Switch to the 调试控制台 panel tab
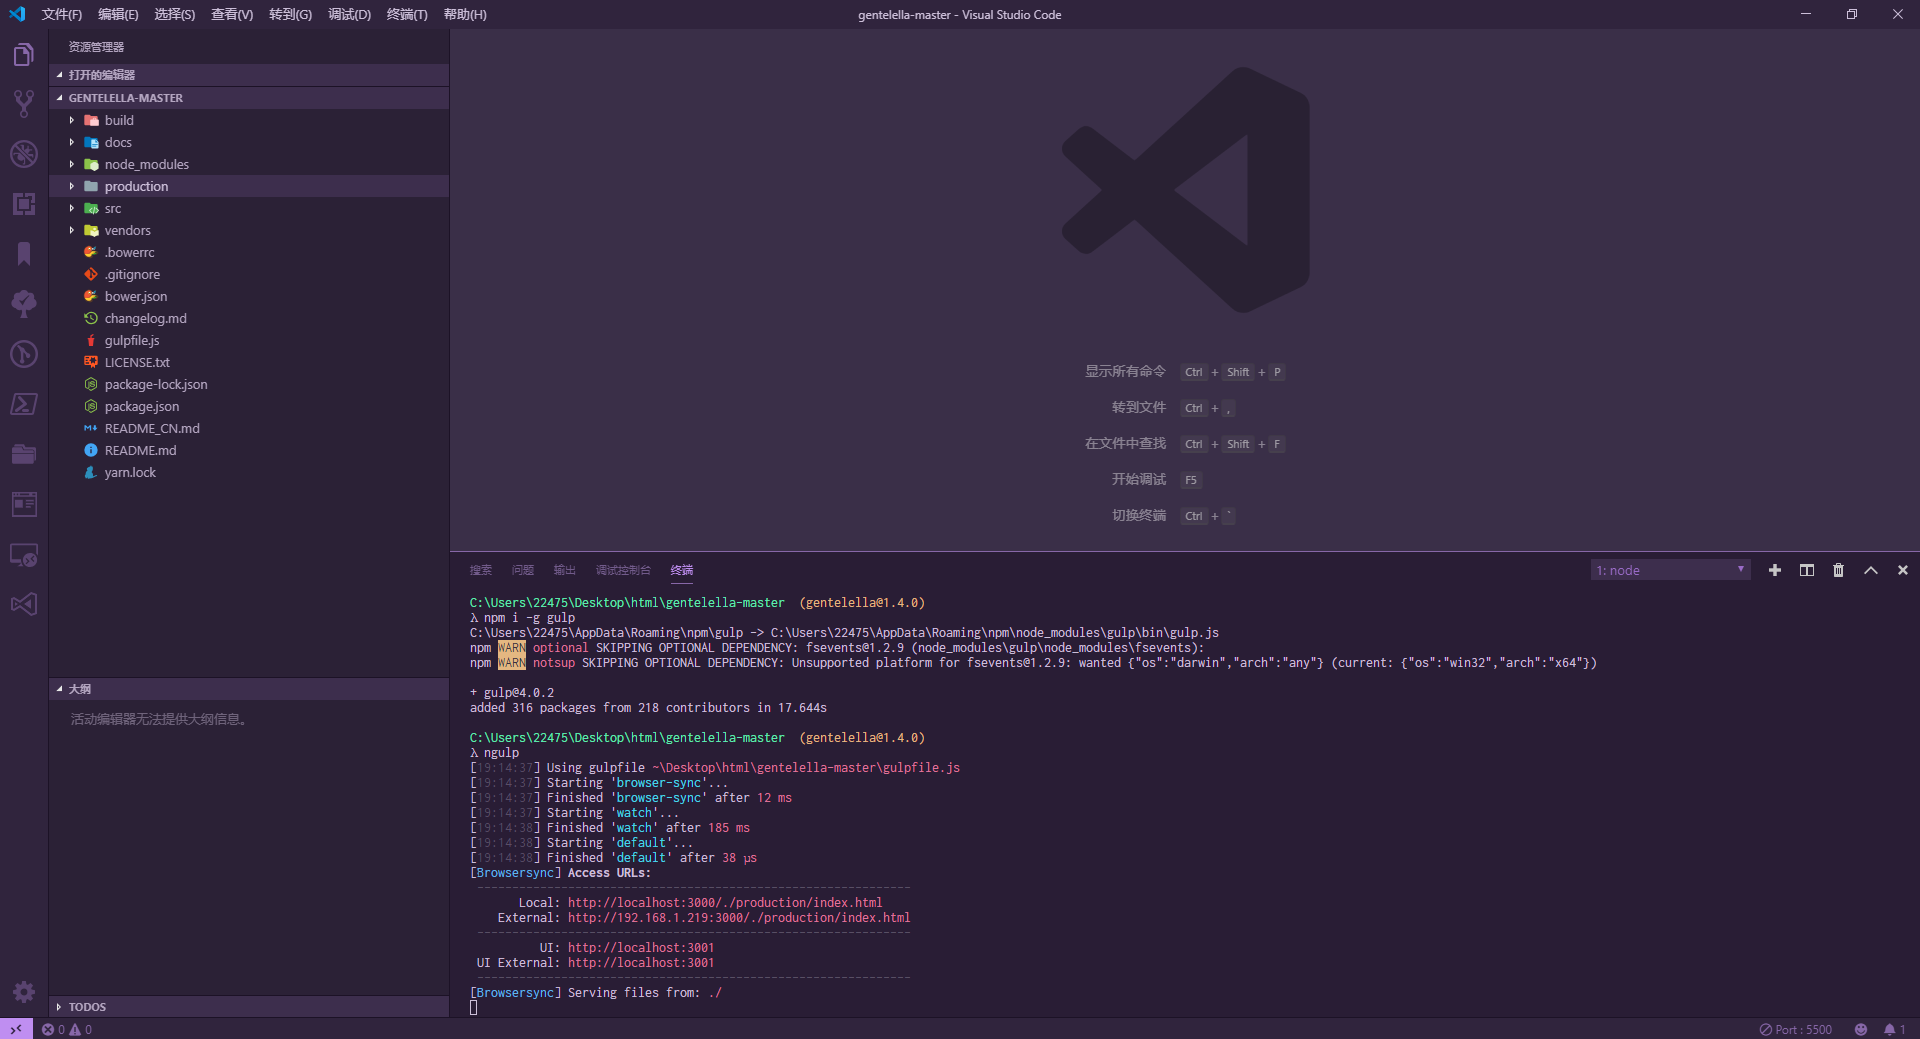1920x1039 pixels. [x=623, y=570]
